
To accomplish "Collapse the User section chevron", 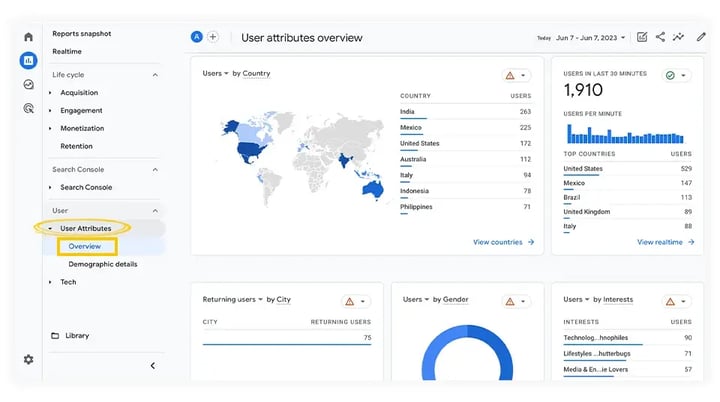I will pyautogui.click(x=155, y=211).
